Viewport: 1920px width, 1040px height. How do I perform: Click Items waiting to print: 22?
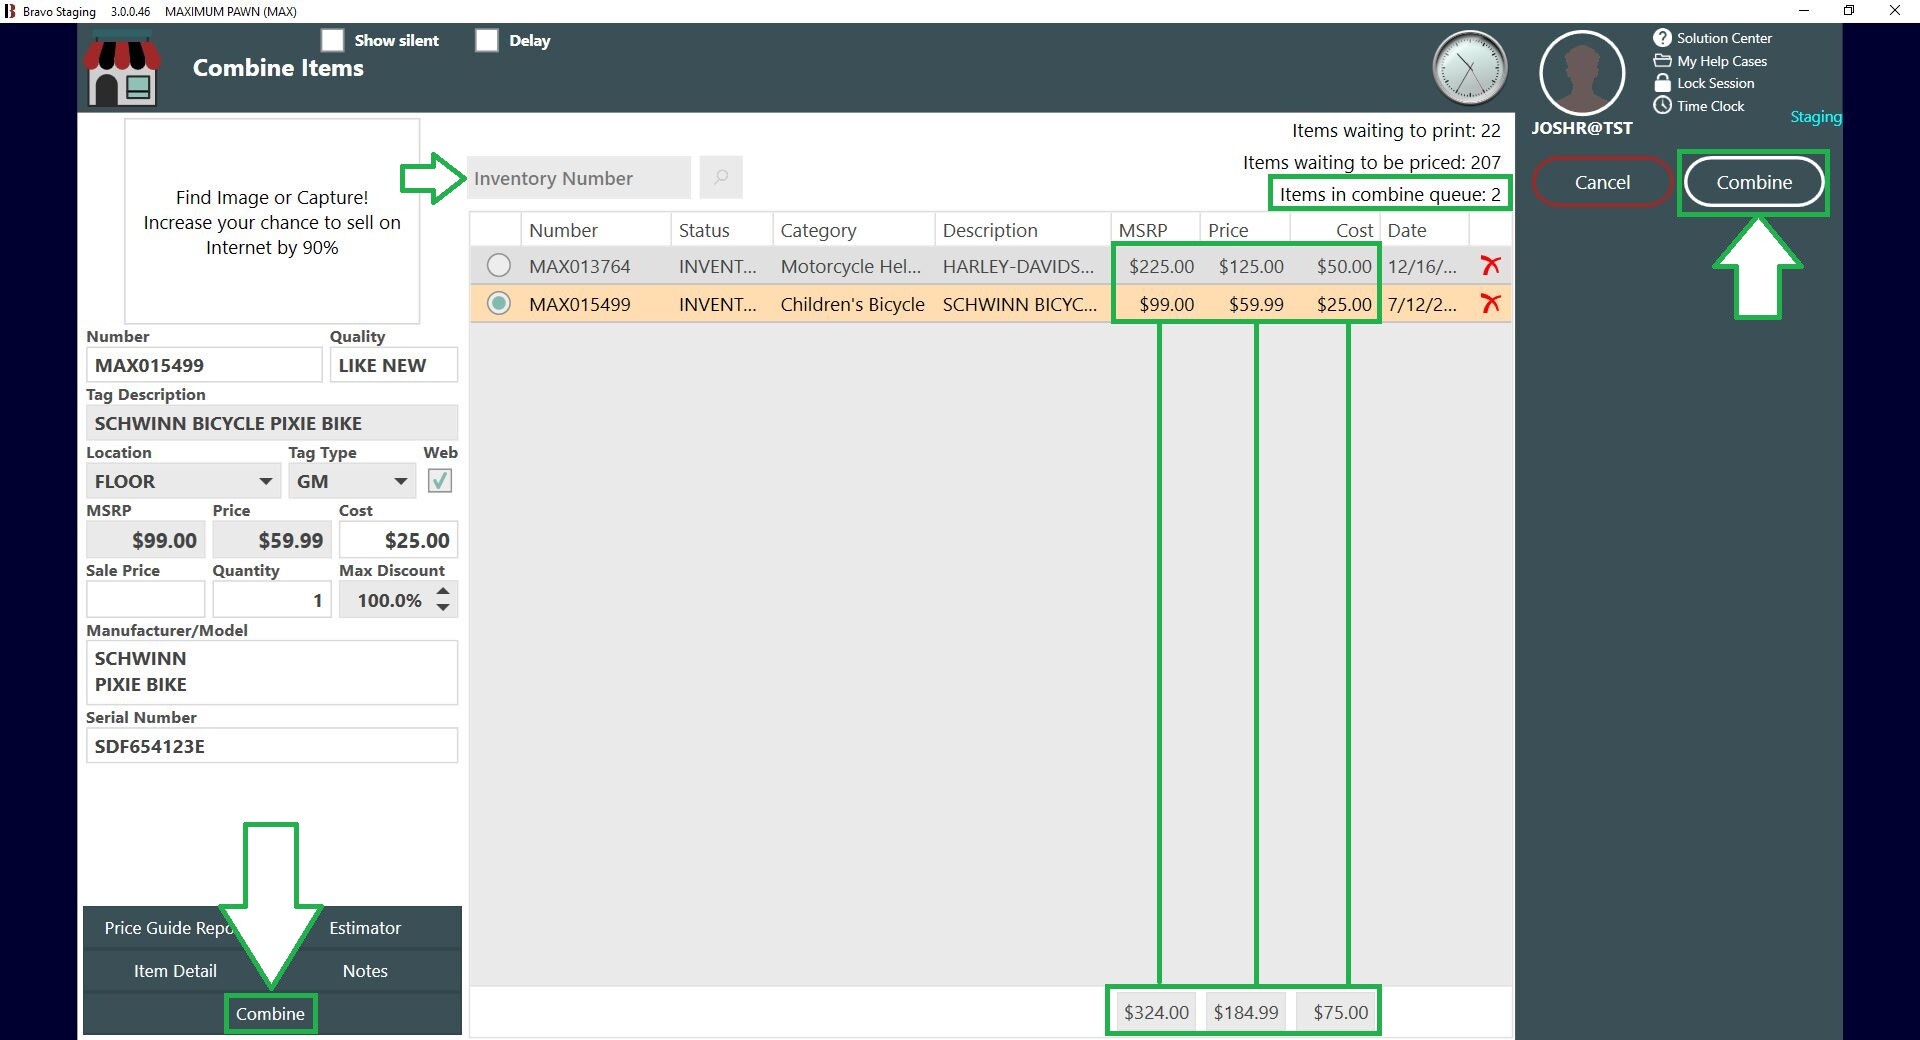point(1396,130)
